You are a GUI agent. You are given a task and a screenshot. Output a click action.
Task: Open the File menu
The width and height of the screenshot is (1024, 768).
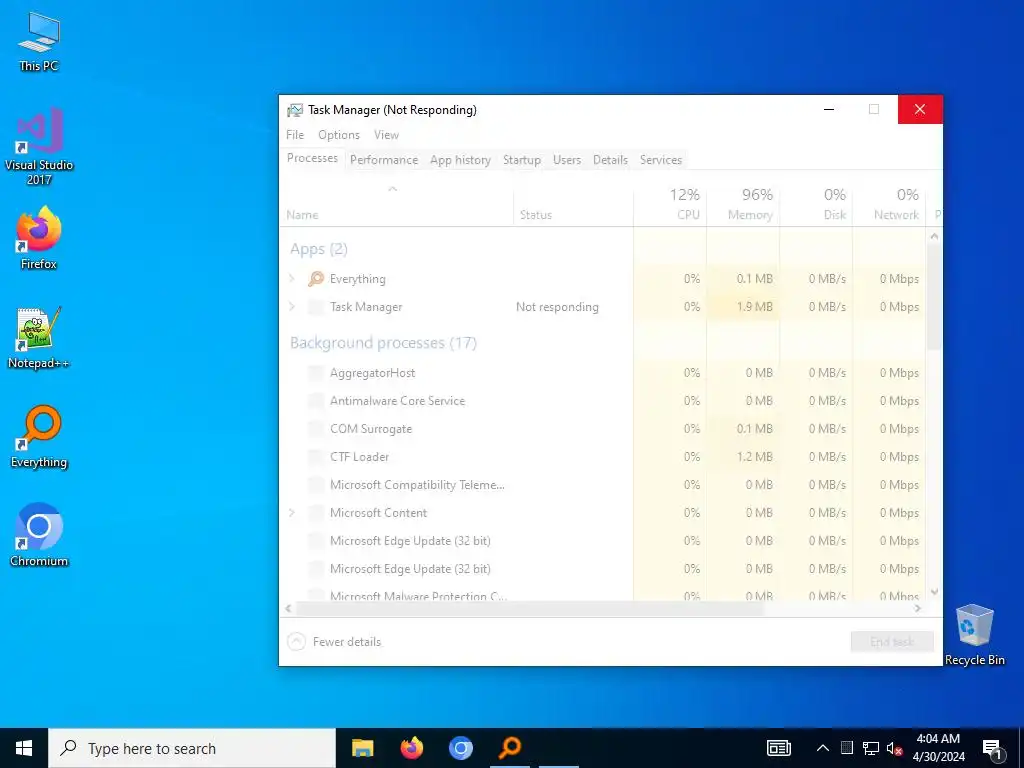pos(295,135)
